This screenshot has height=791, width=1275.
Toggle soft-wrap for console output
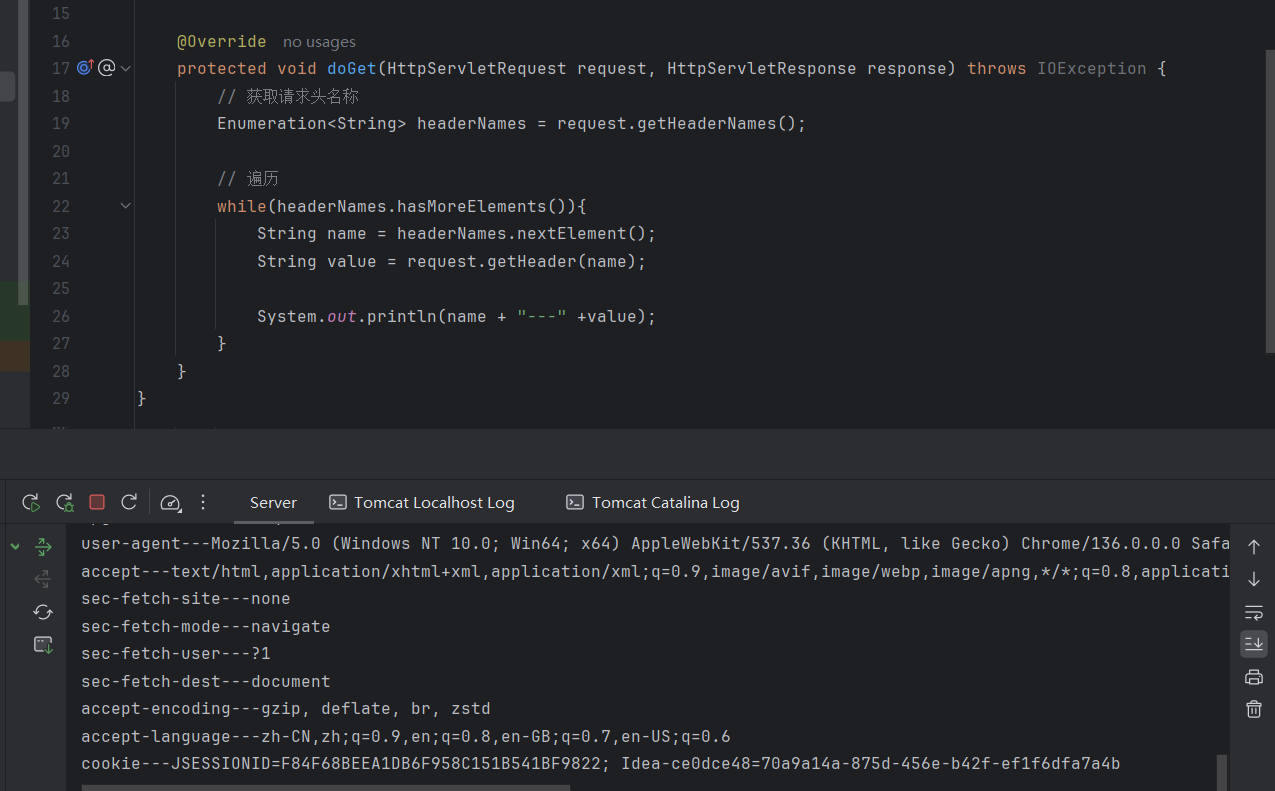tap(1253, 613)
